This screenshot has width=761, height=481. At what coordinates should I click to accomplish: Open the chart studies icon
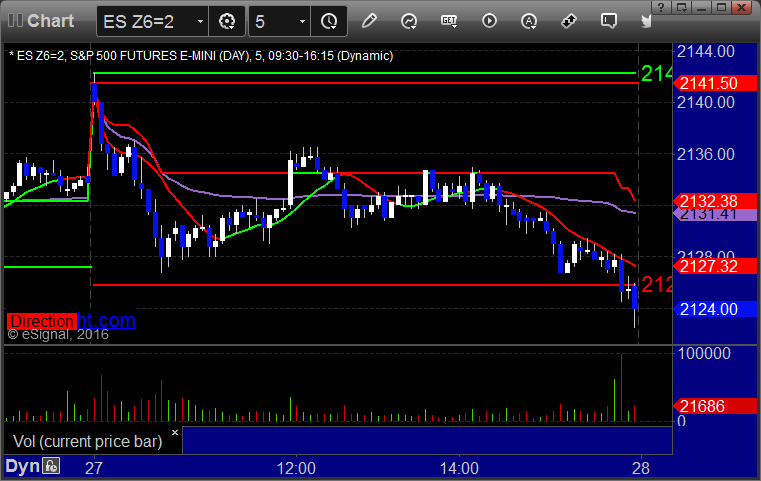point(409,21)
